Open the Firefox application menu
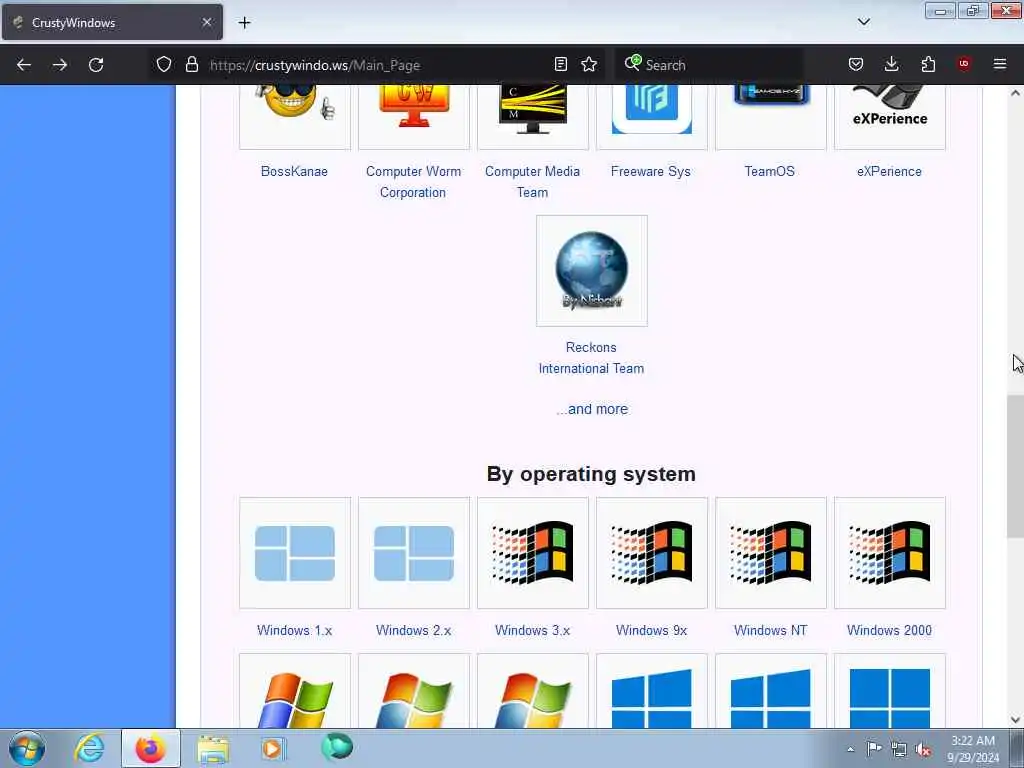The height and width of the screenshot is (768, 1024). click(1000, 64)
